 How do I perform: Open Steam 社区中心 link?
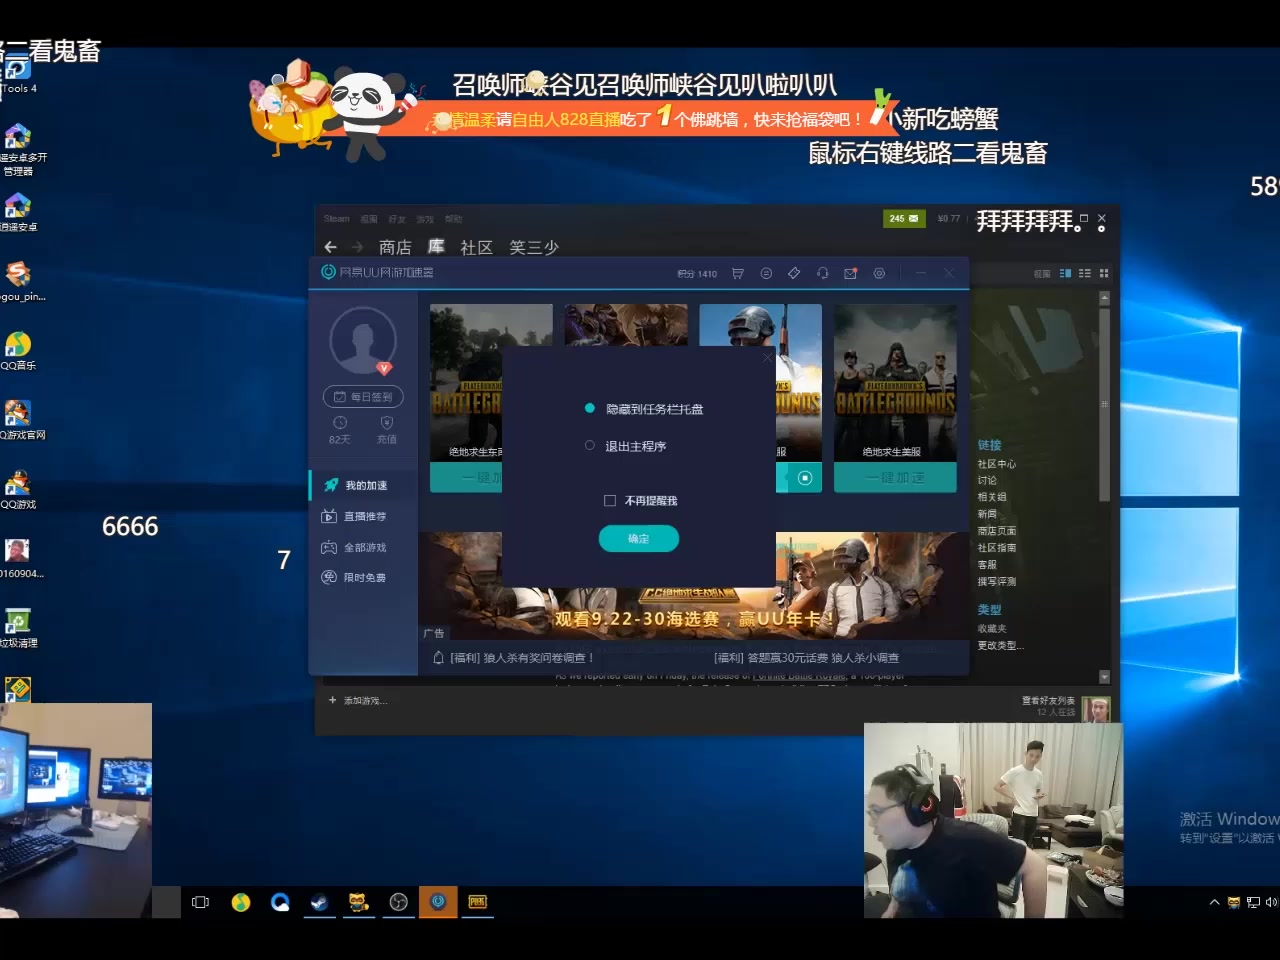996,464
